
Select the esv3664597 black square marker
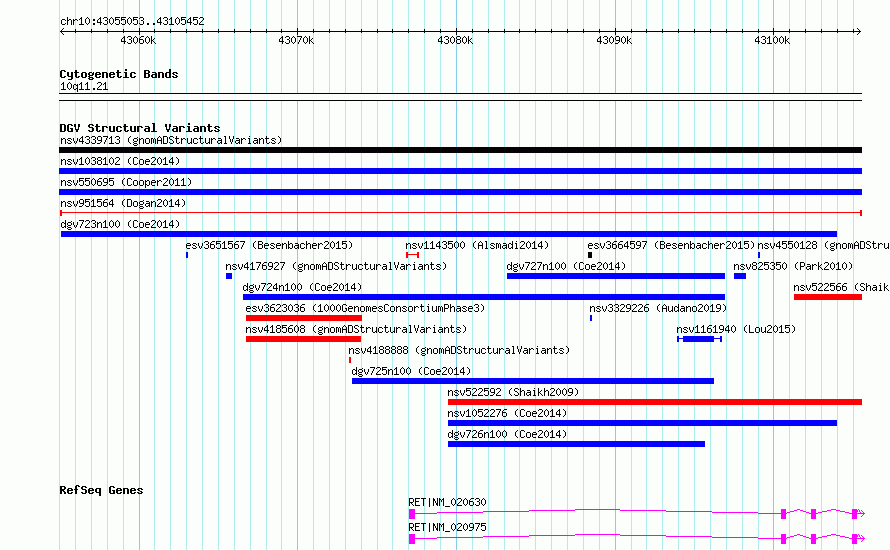[x=590, y=255]
